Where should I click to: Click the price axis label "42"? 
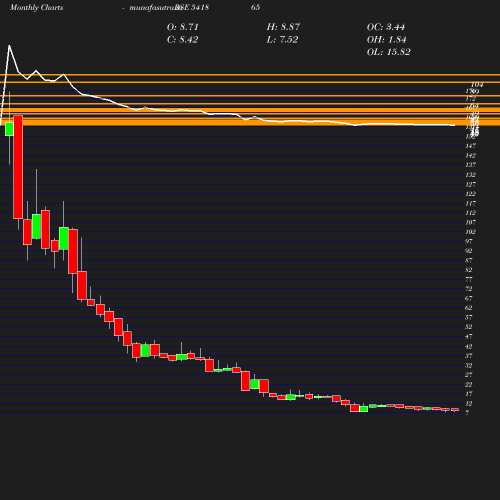(x=469, y=346)
